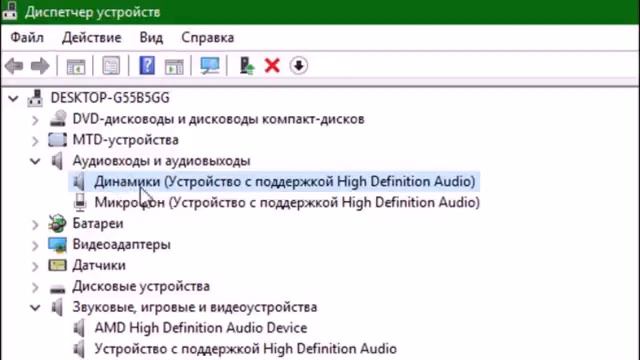Click the speaker icon beside Звуковые, игровые и видеоустройства
The image size is (640, 360).
(x=58, y=307)
